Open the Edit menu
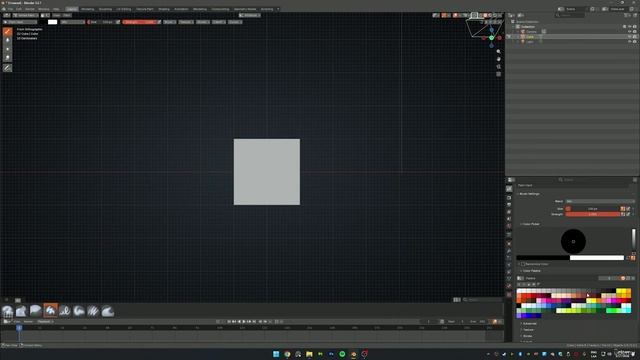Viewport: 640px width, 360px height. tap(19, 9)
